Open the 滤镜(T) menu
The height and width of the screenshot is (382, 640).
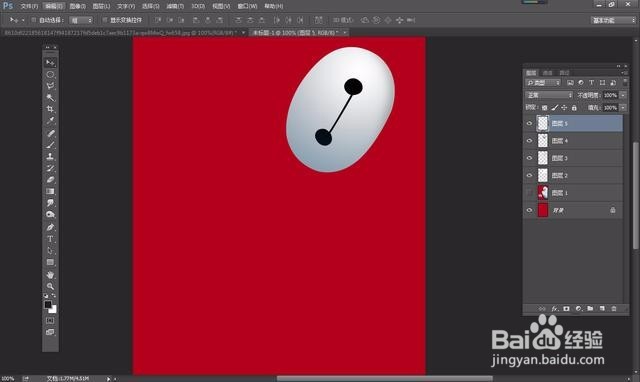point(175,6)
